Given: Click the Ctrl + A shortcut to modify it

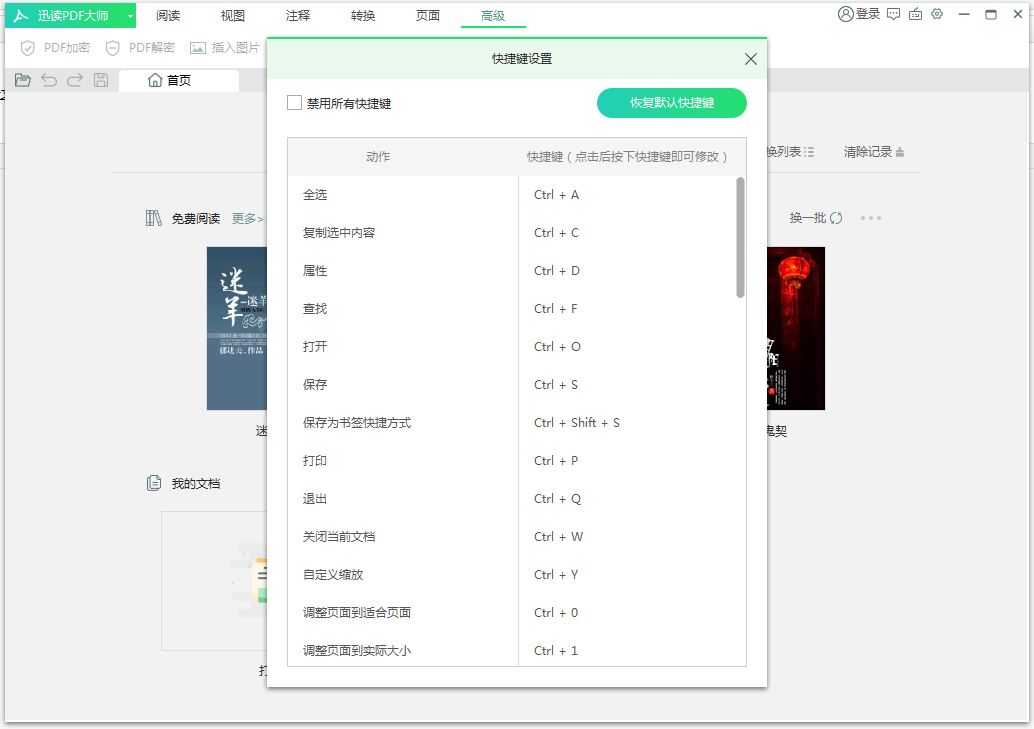Looking at the screenshot, I should 557,194.
